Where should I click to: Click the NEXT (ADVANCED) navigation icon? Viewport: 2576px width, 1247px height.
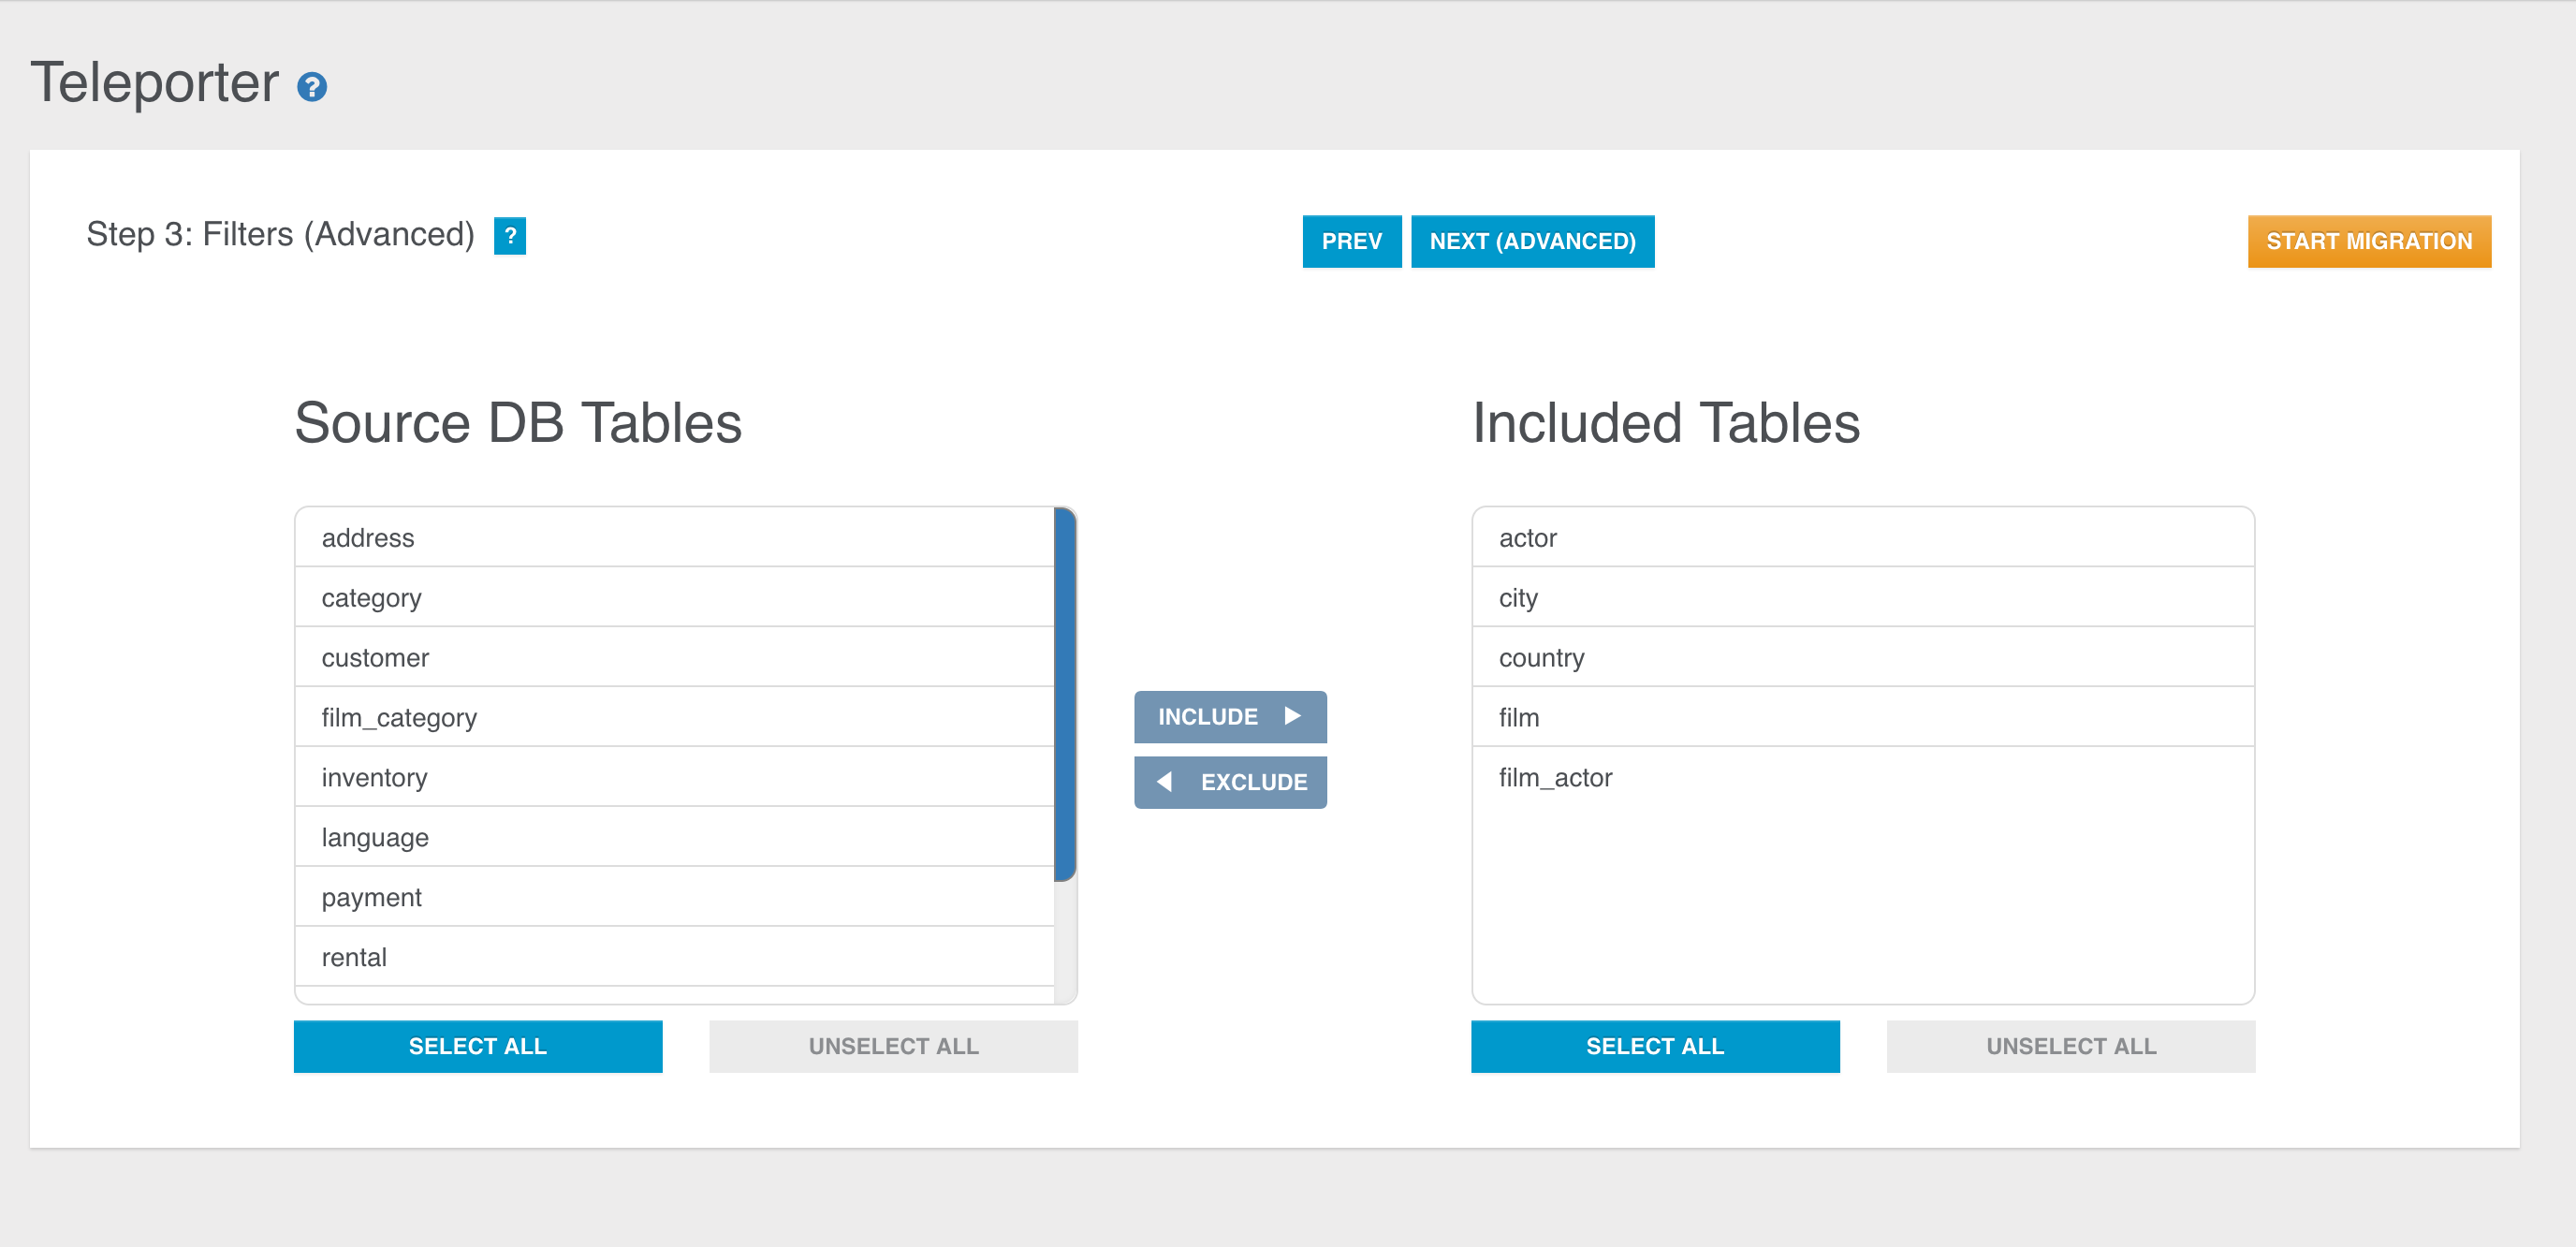pos(1531,242)
